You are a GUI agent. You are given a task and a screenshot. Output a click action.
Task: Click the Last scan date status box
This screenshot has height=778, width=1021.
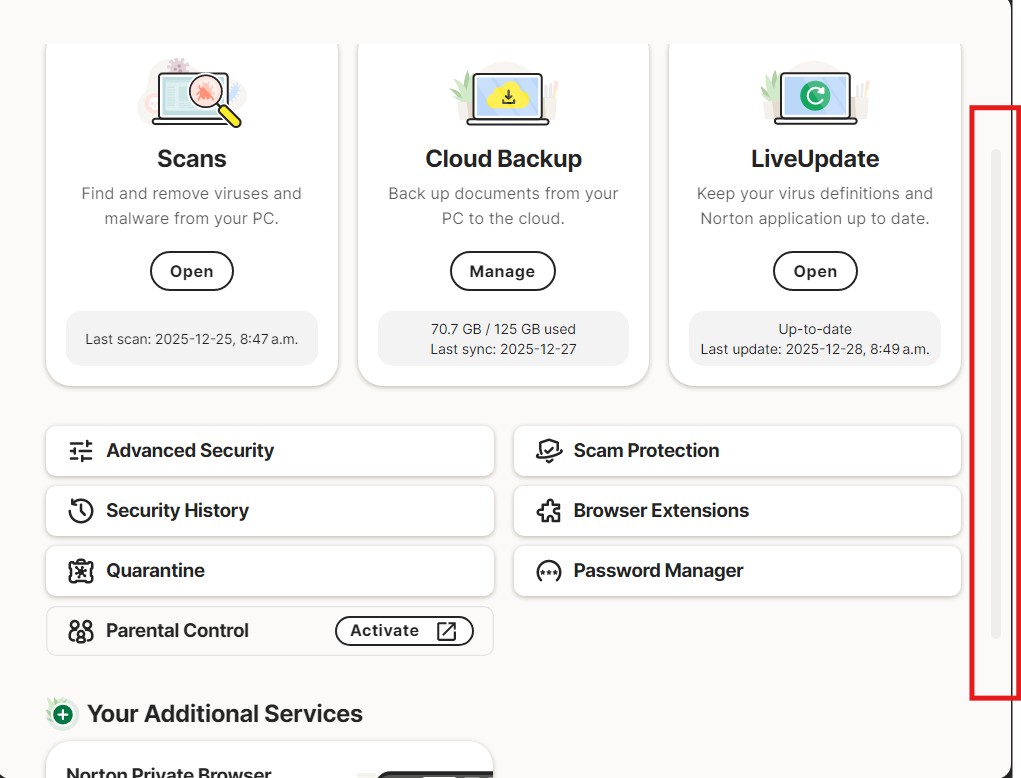[x=192, y=339]
